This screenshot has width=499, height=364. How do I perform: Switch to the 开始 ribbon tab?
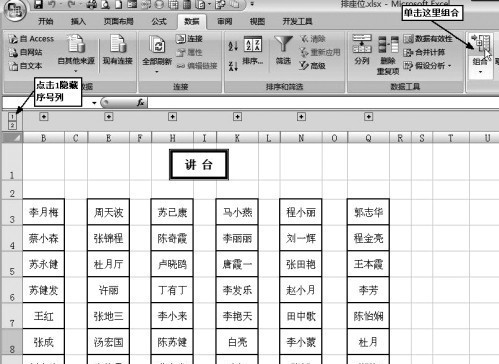[45, 22]
